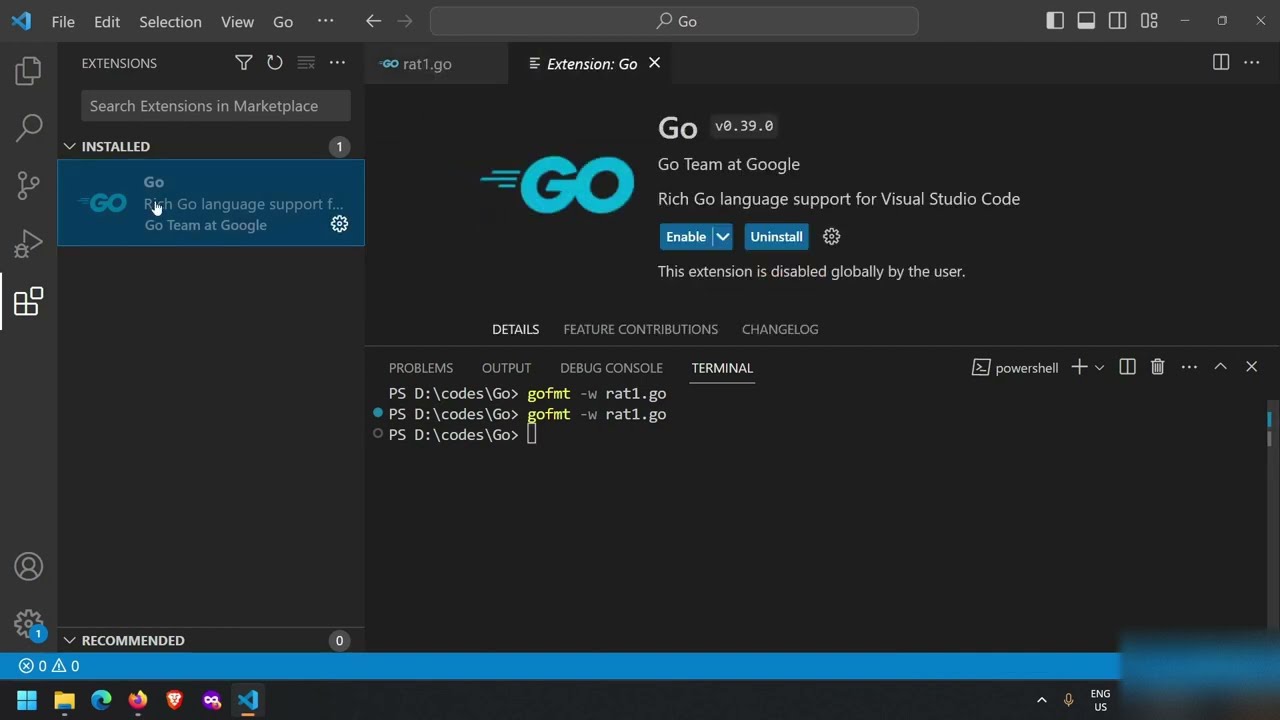Image resolution: width=1280 pixels, height=720 pixels.
Task: Click the command center Go search box
Action: point(674,21)
